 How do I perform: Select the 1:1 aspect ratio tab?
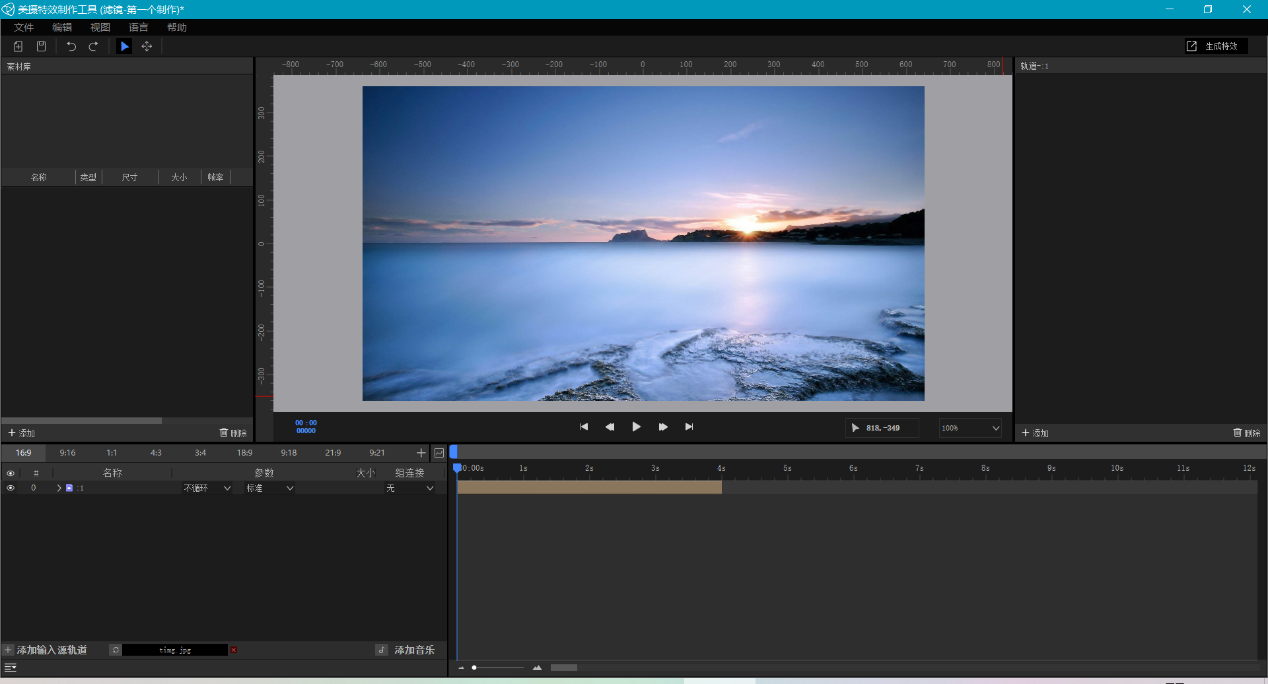(x=112, y=453)
